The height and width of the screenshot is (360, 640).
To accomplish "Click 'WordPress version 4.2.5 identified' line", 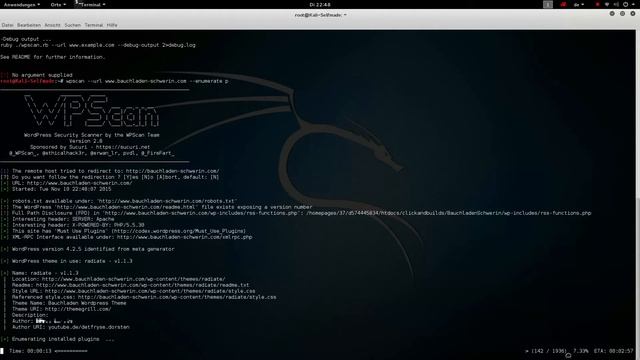I will 87,249.
